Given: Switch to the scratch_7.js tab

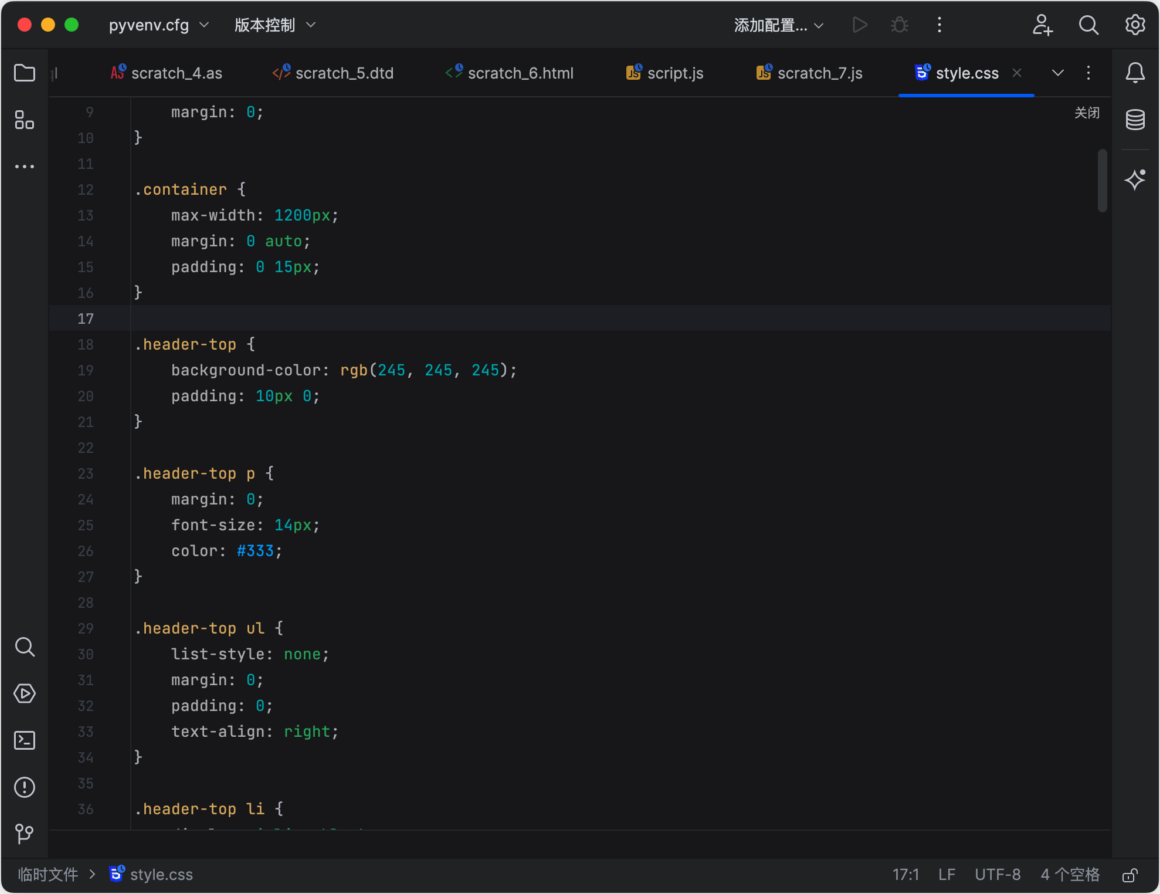Looking at the screenshot, I should pos(809,73).
